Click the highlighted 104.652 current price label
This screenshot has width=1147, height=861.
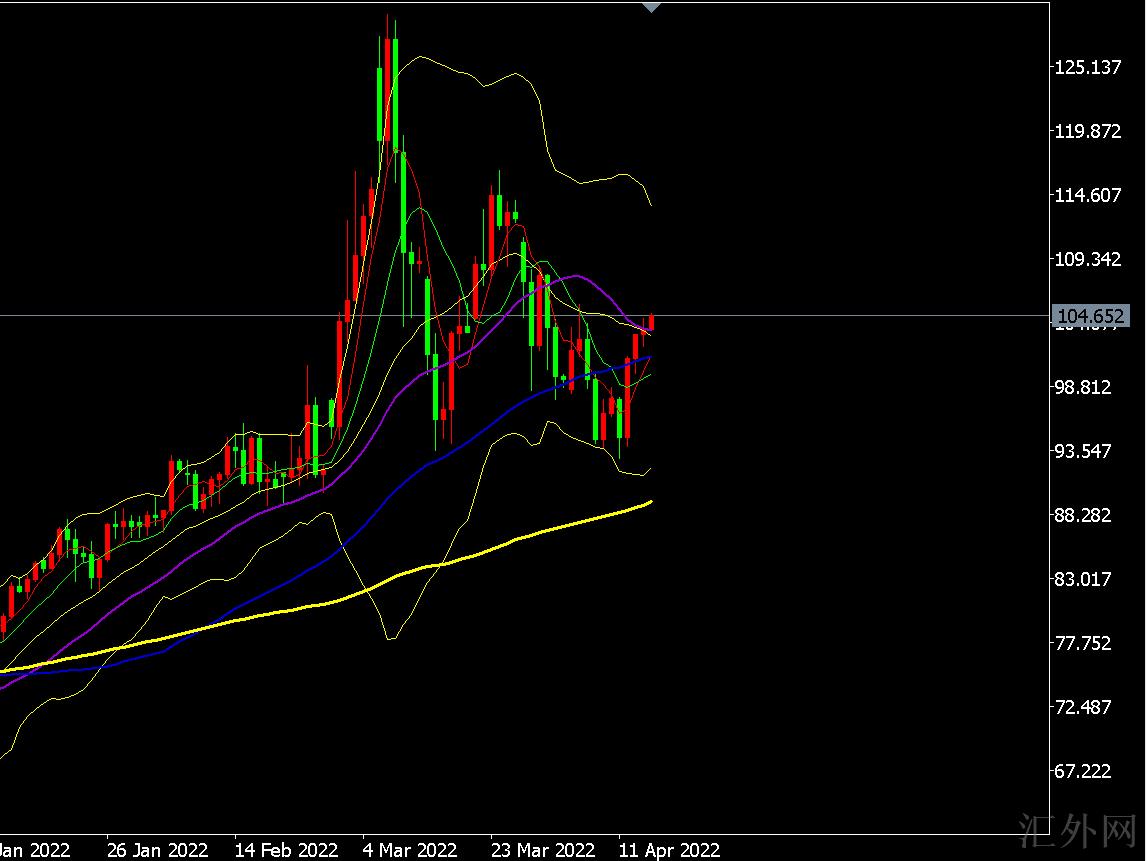1091,317
